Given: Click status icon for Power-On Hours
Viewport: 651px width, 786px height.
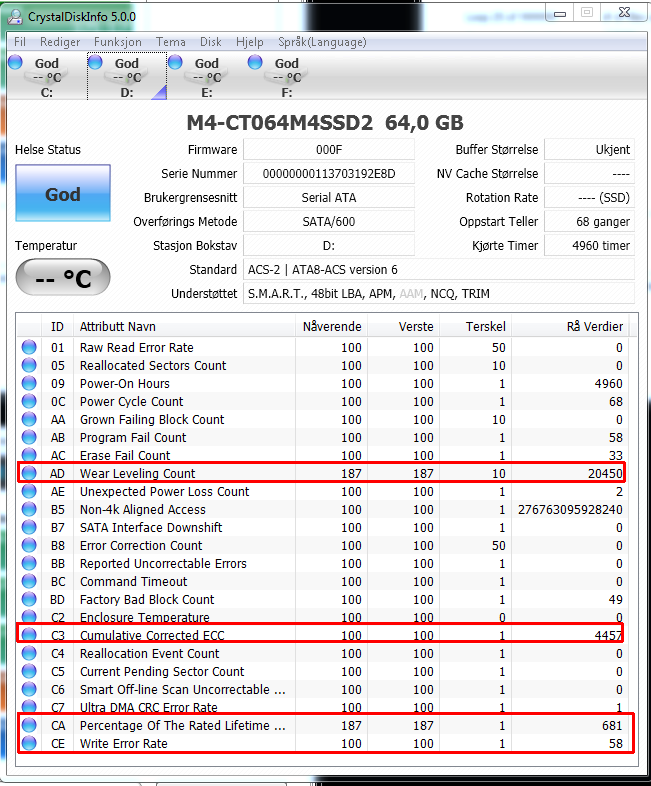Looking at the screenshot, I should 29,383.
